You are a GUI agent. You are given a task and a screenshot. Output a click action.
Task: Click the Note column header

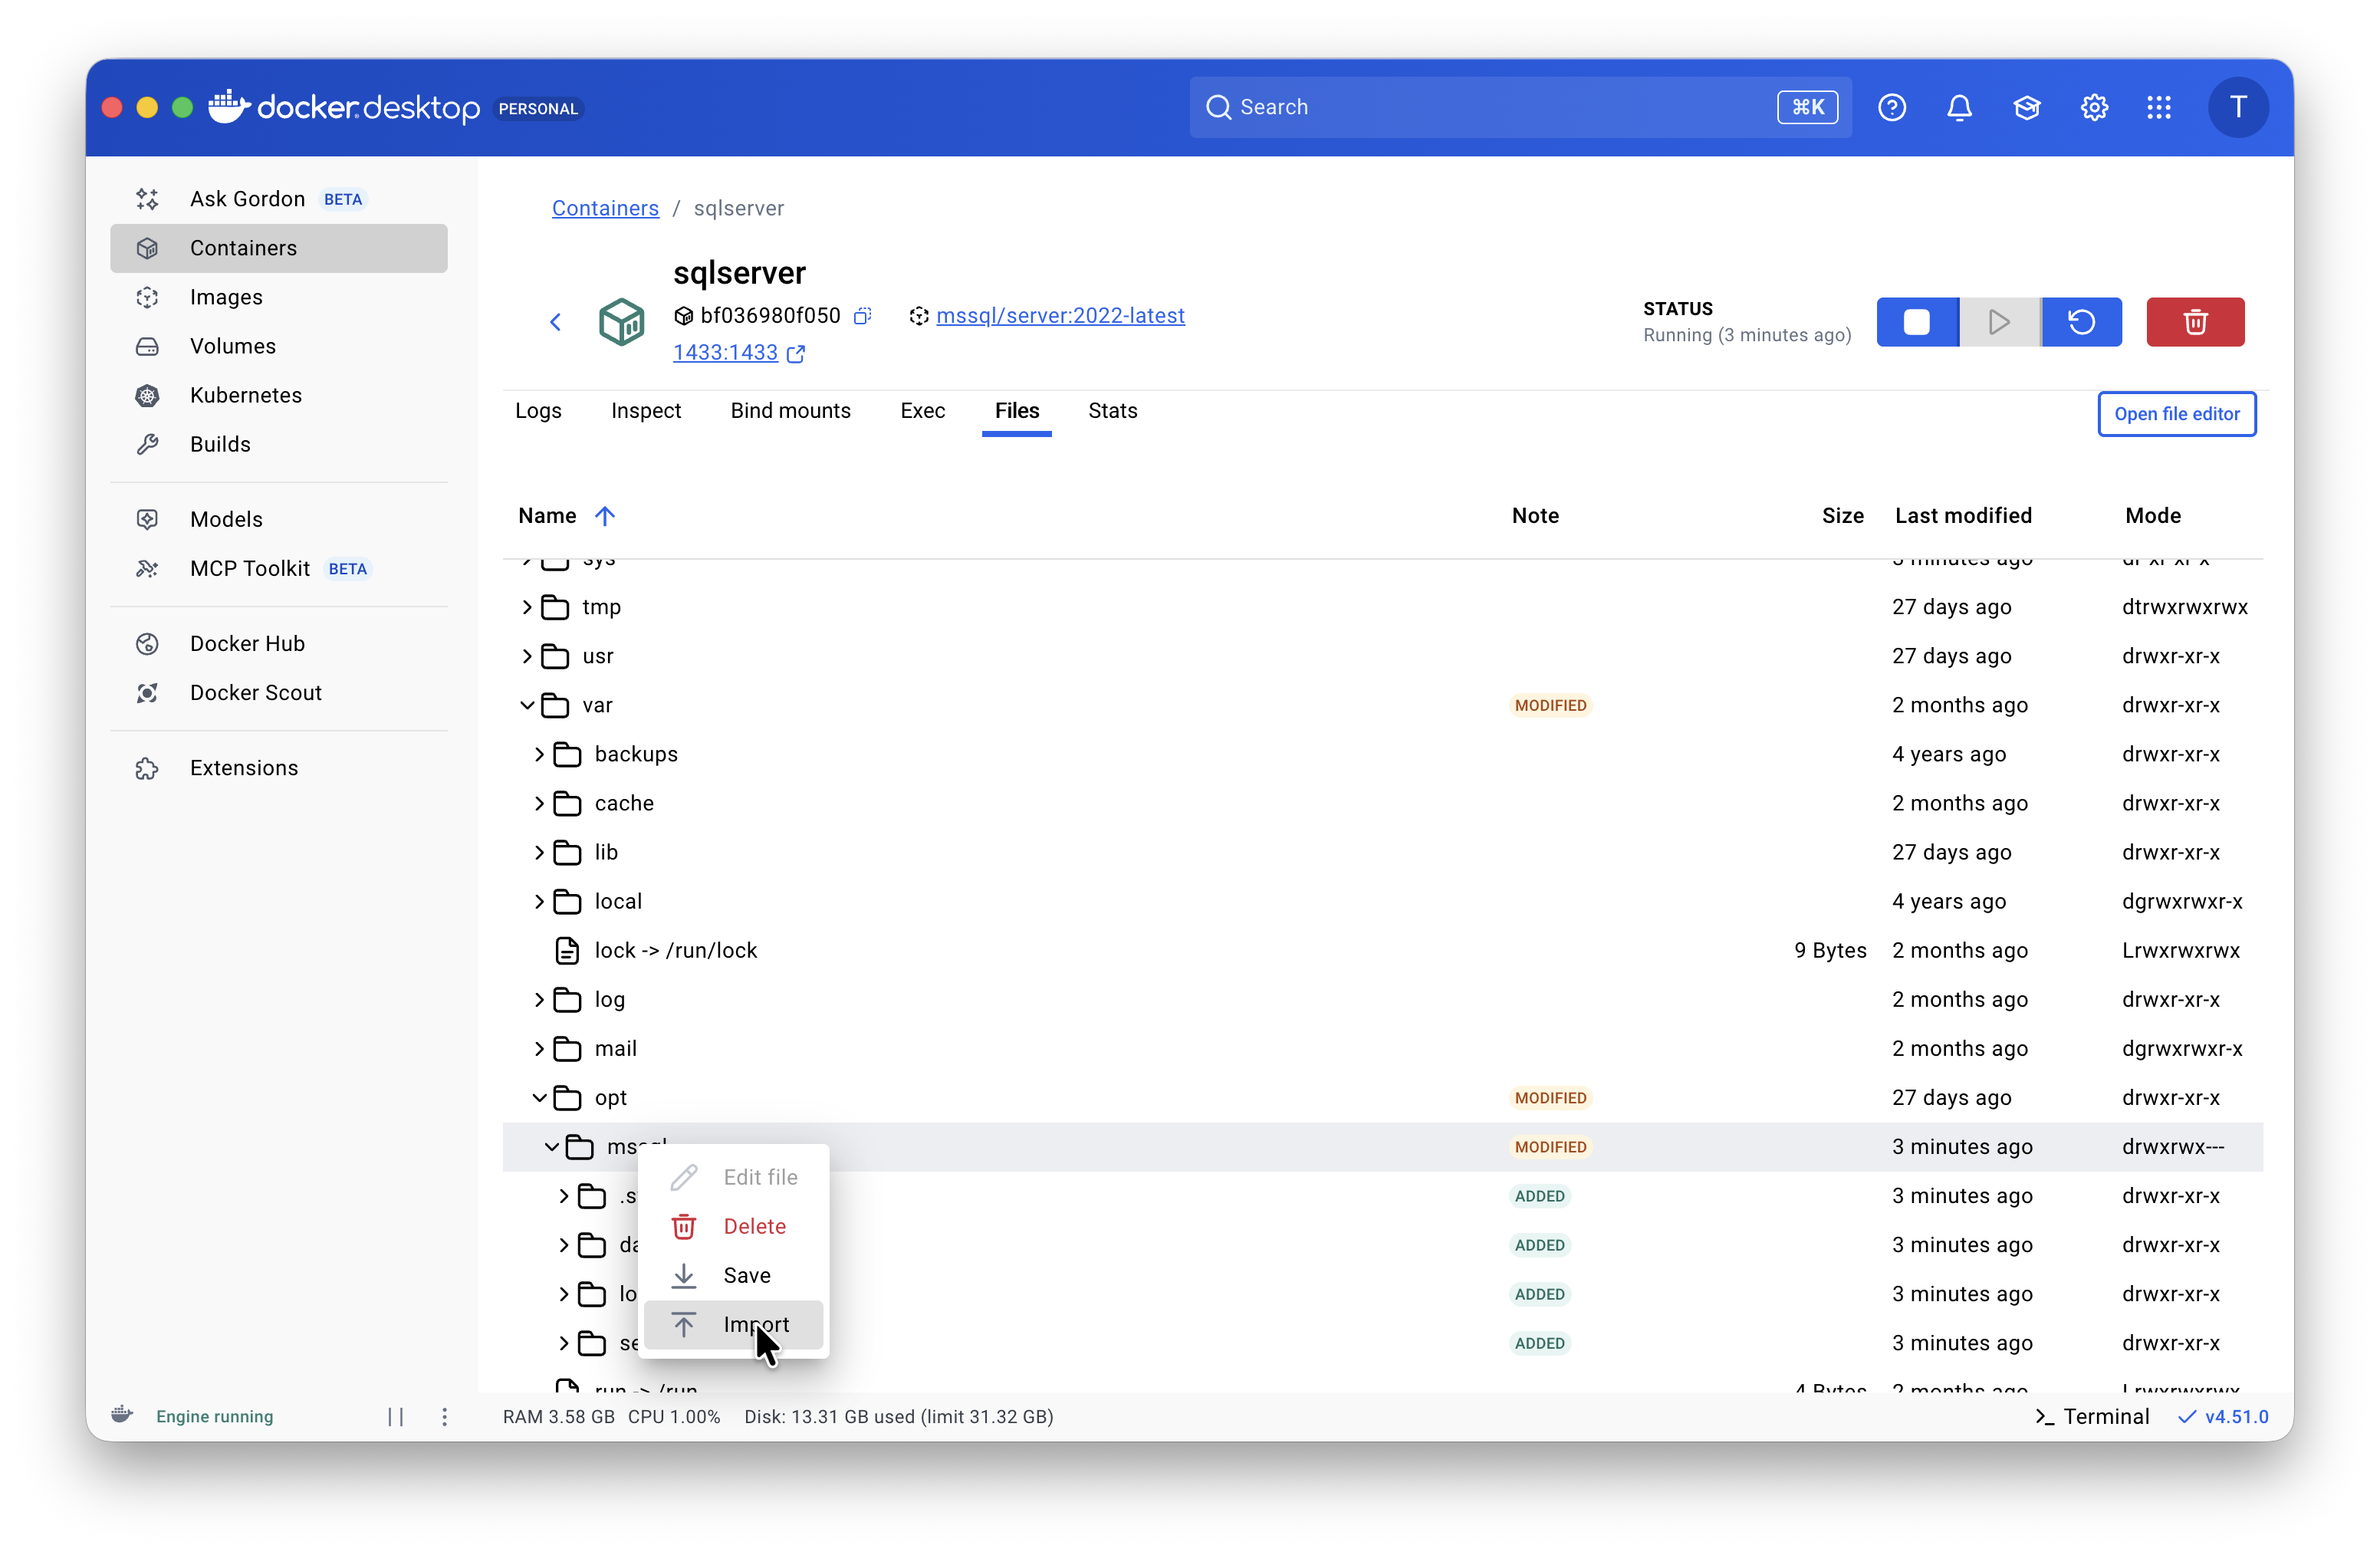1535,516
